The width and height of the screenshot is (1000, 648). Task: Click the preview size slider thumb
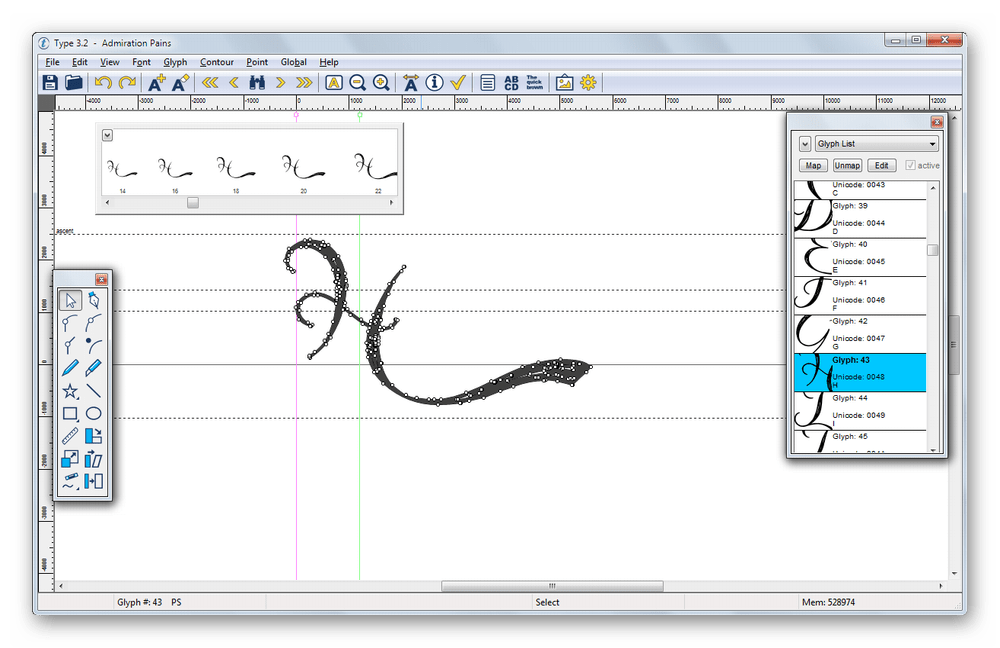[x=193, y=202]
